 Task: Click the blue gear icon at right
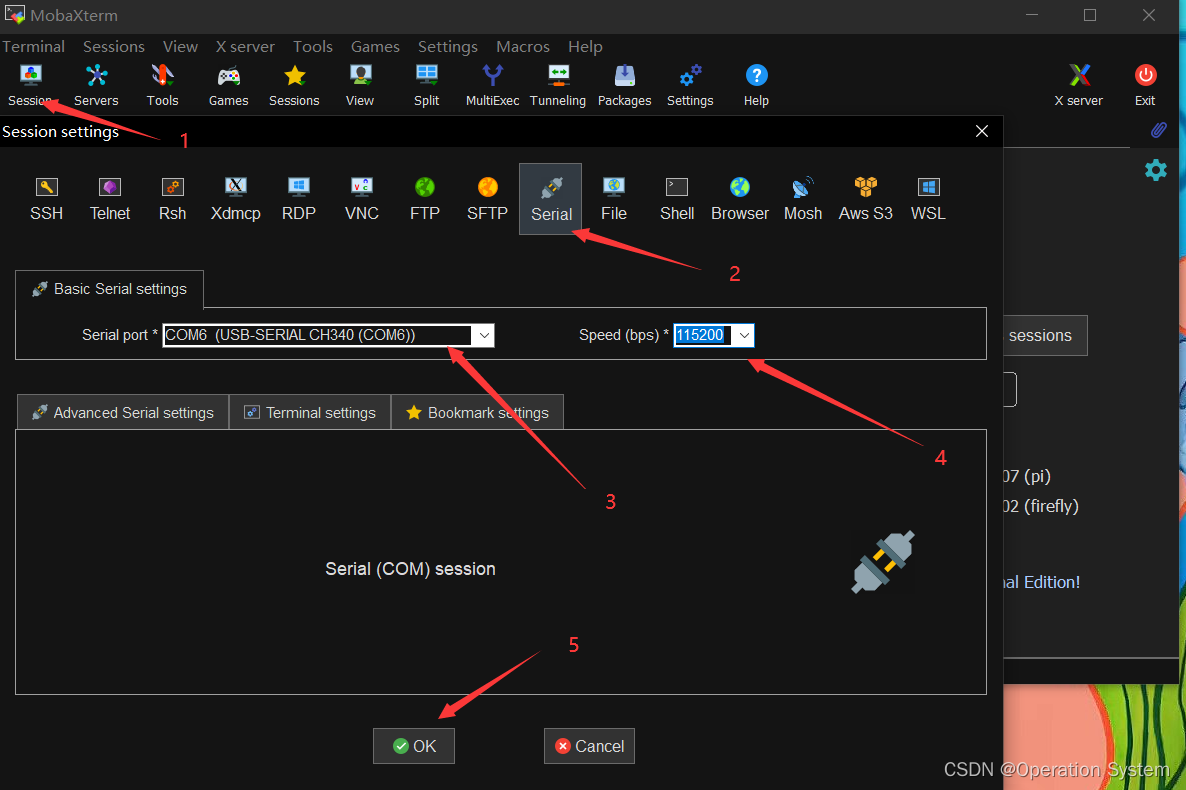[1156, 170]
